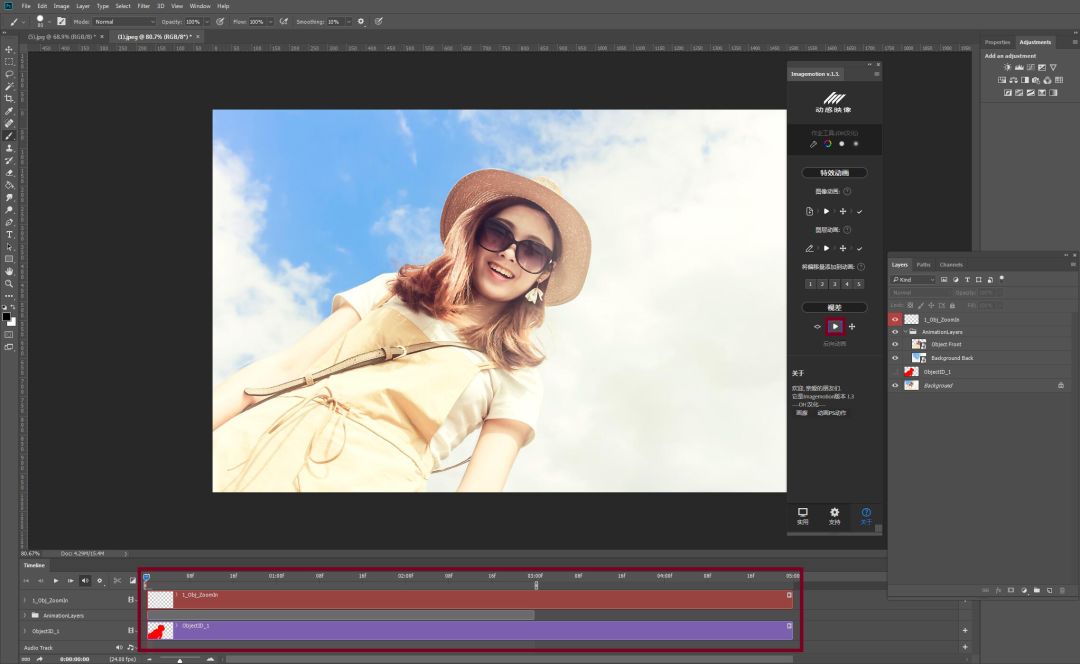Select the Move tool
1080x664 pixels.
point(9,49)
